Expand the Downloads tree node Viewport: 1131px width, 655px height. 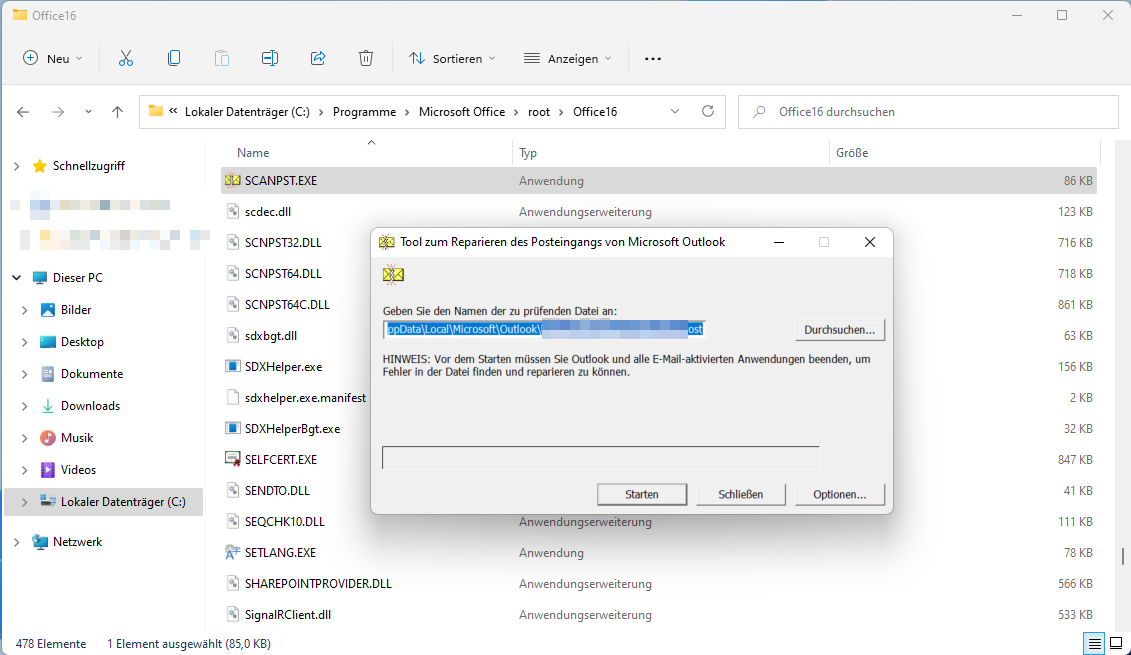pos(25,406)
